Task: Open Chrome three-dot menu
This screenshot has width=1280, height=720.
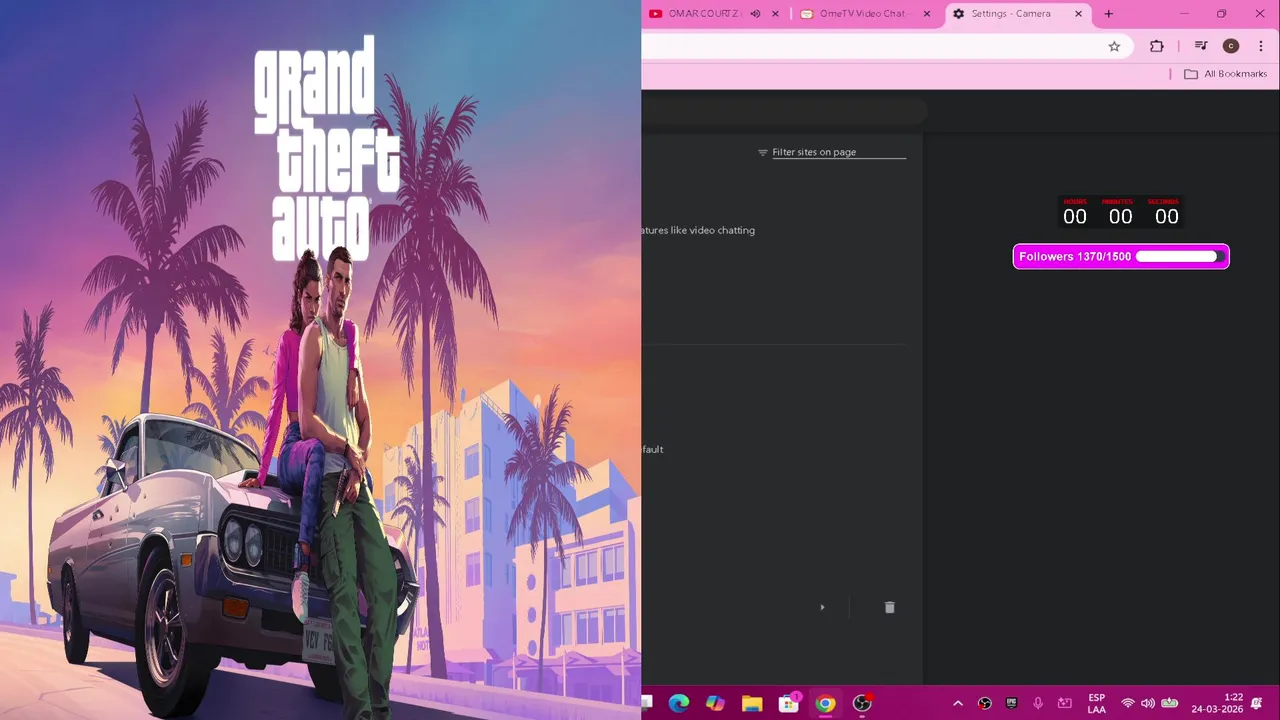Action: click(x=1261, y=46)
